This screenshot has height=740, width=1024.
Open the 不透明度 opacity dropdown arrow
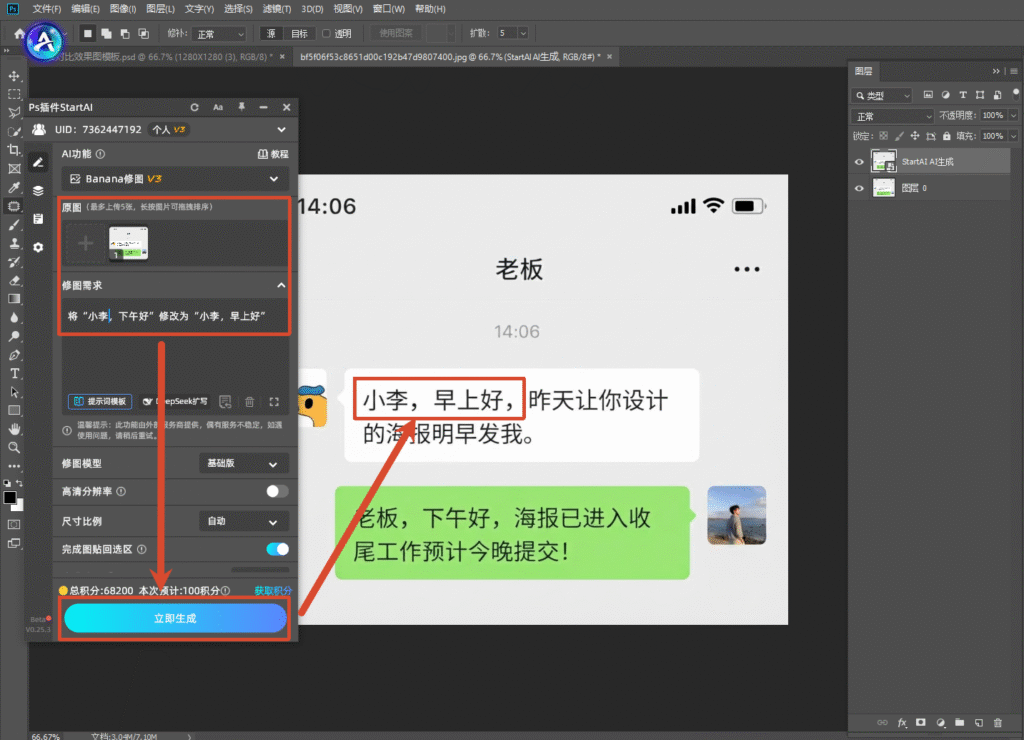click(1014, 116)
